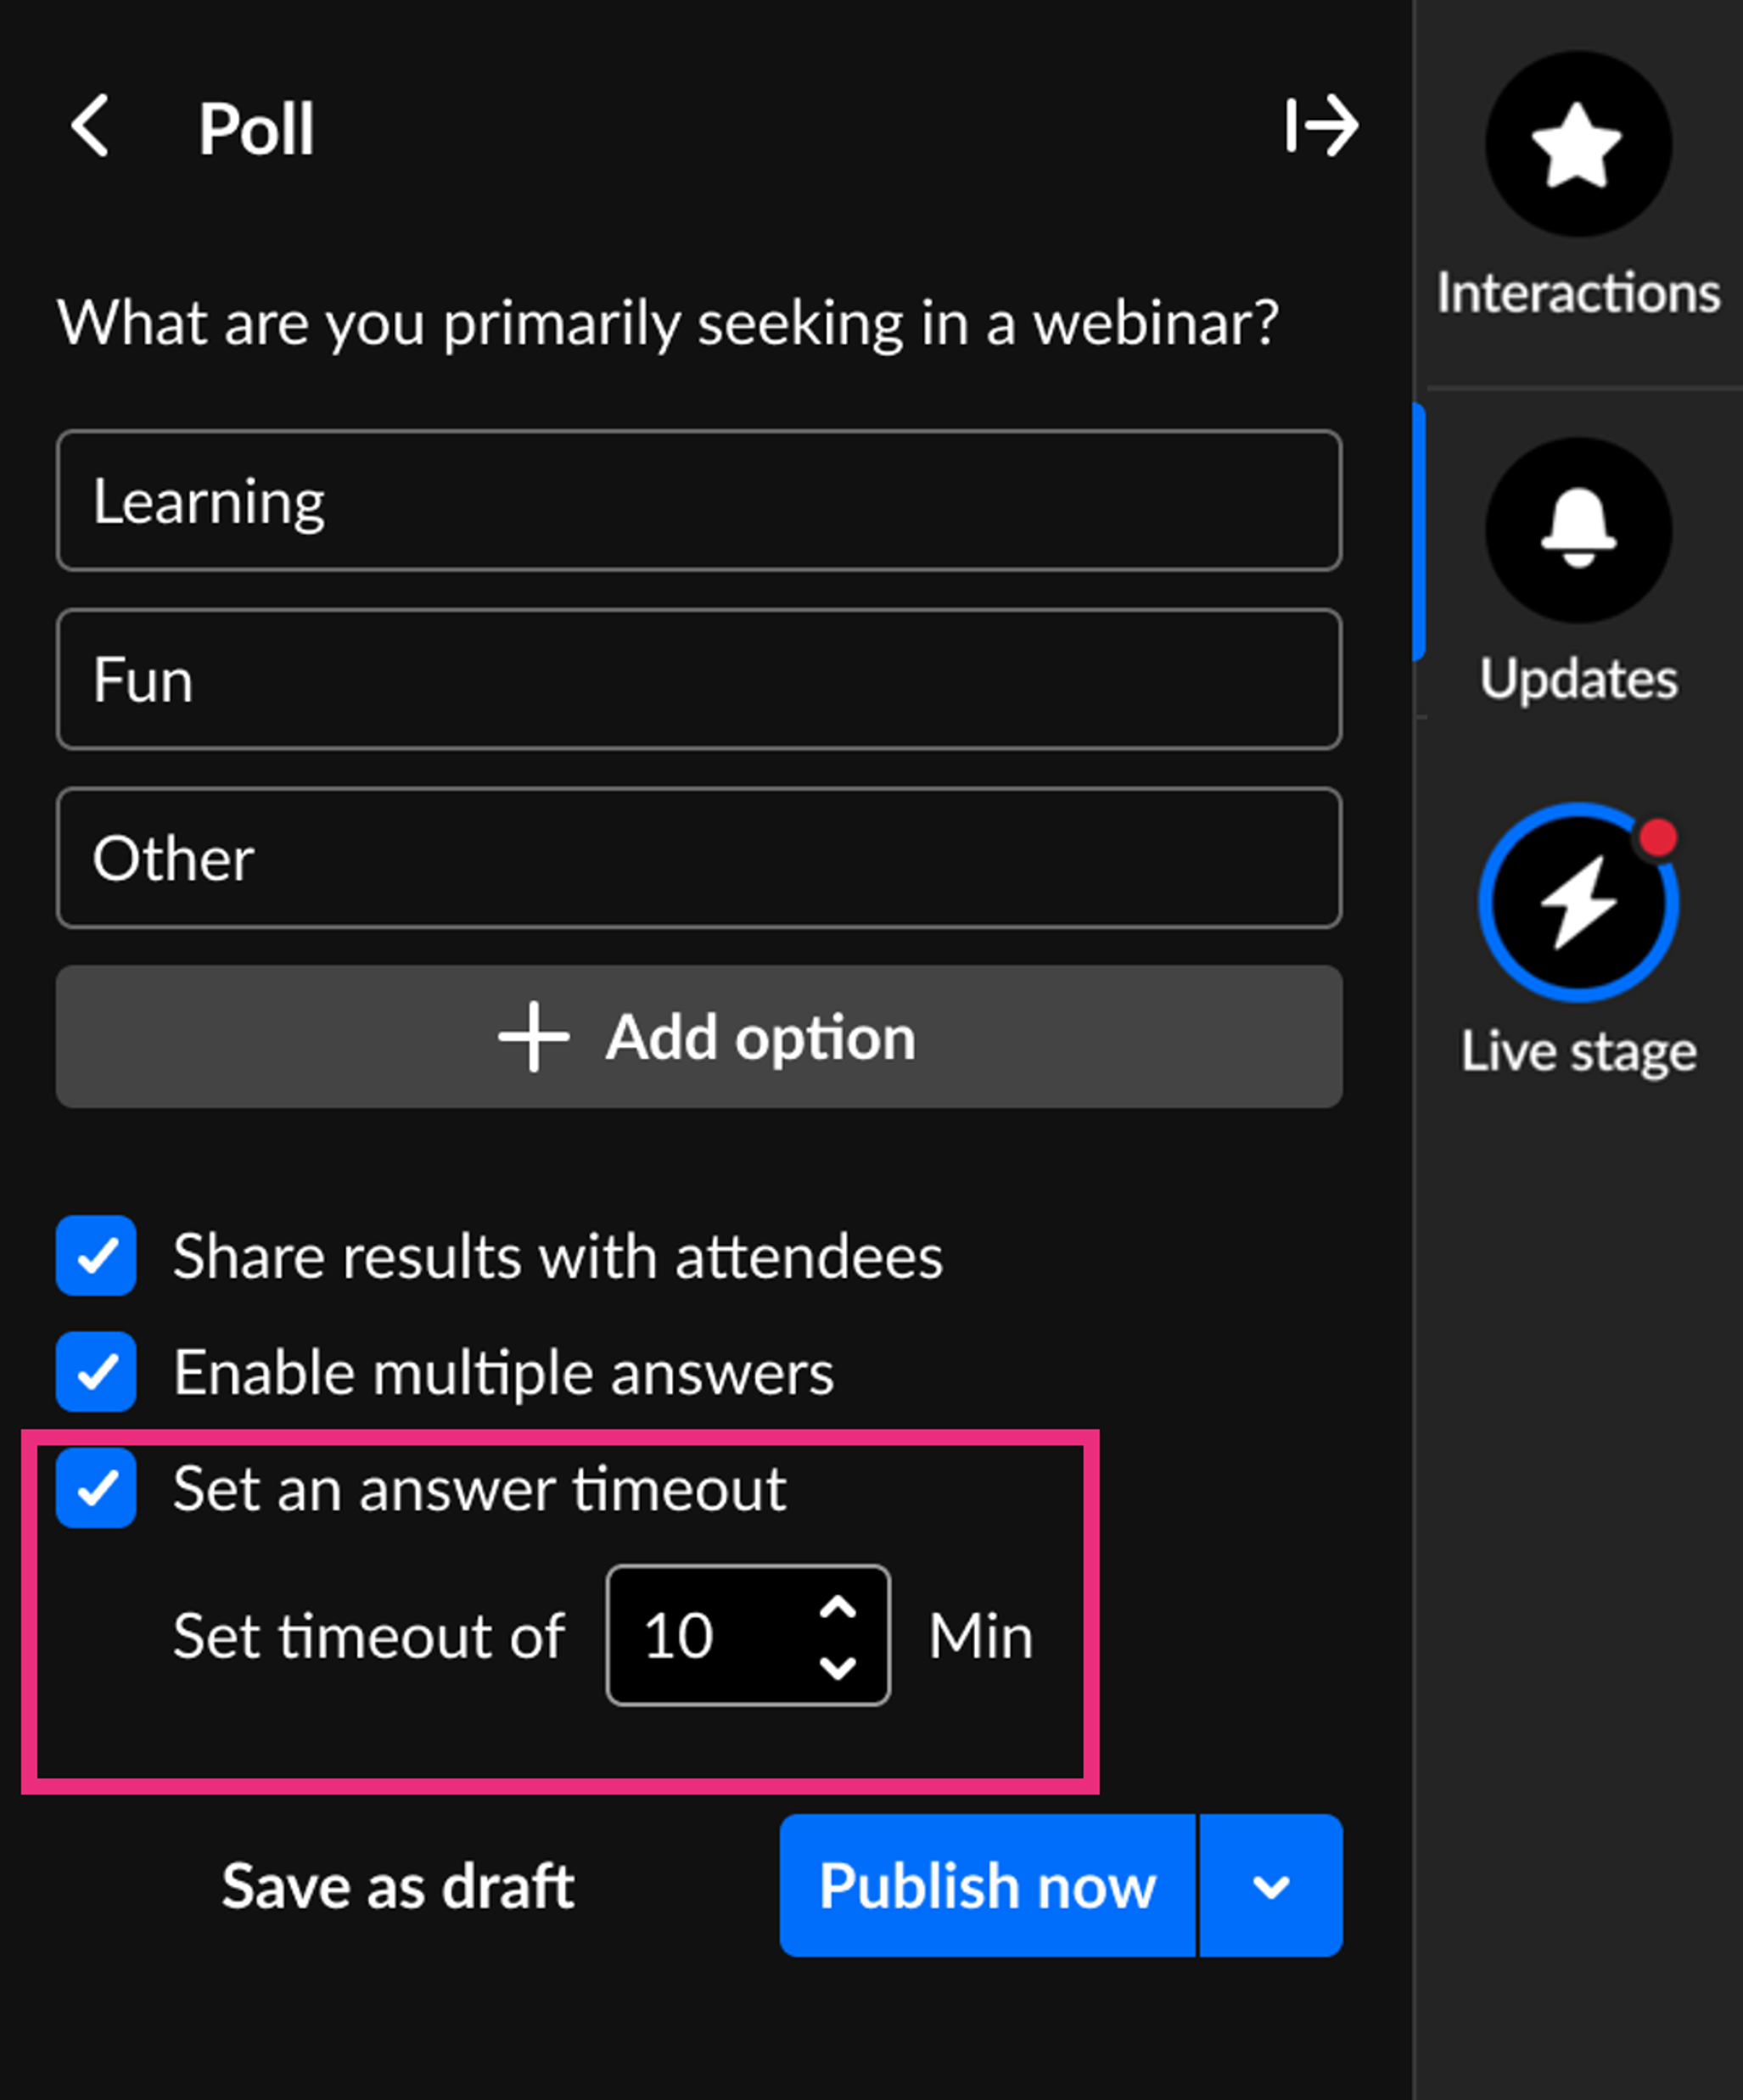This screenshot has height=2100, width=1743.
Task: Go back using the left chevron
Action: (x=91, y=126)
